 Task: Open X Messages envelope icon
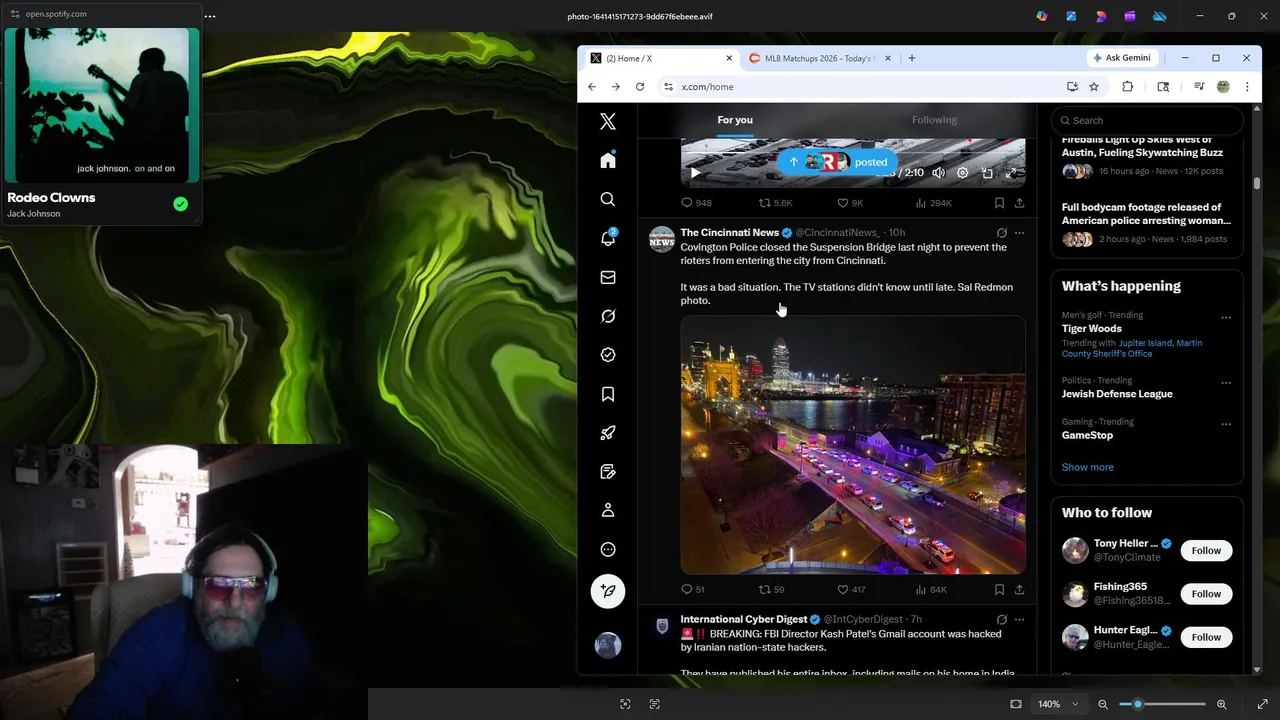pyautogui.click(x=608, y=277)
